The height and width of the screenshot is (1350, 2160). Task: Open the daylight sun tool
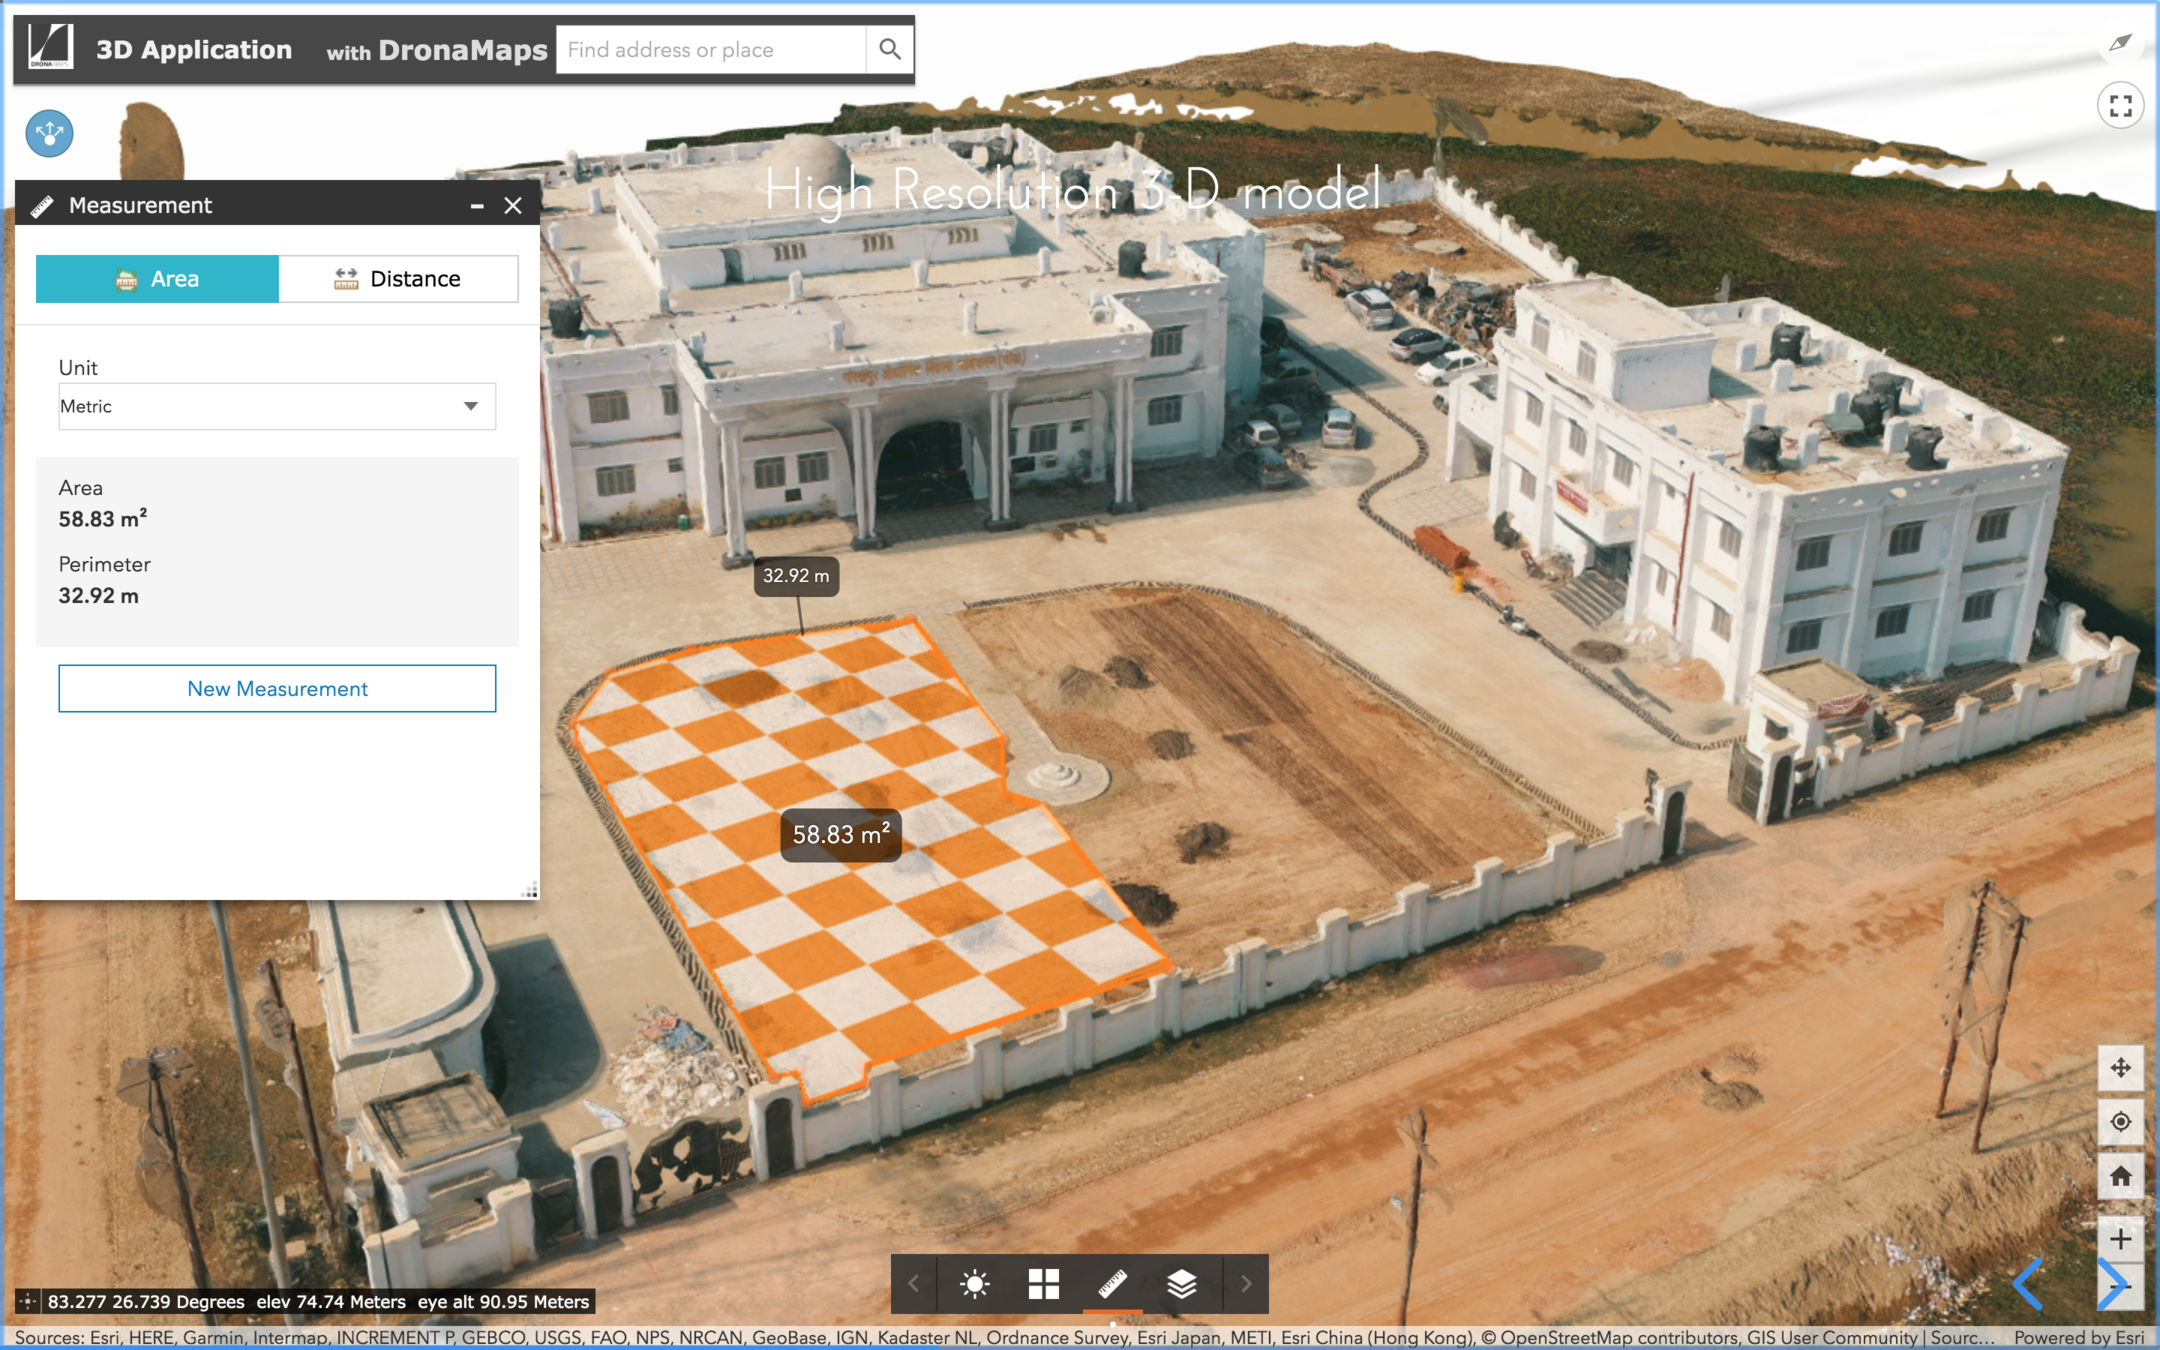pyautogui.click(x=975, y=1283)
